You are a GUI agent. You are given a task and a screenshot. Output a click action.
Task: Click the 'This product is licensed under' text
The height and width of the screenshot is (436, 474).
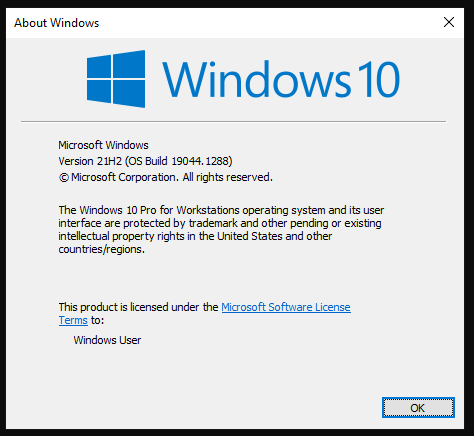(138, 307)
